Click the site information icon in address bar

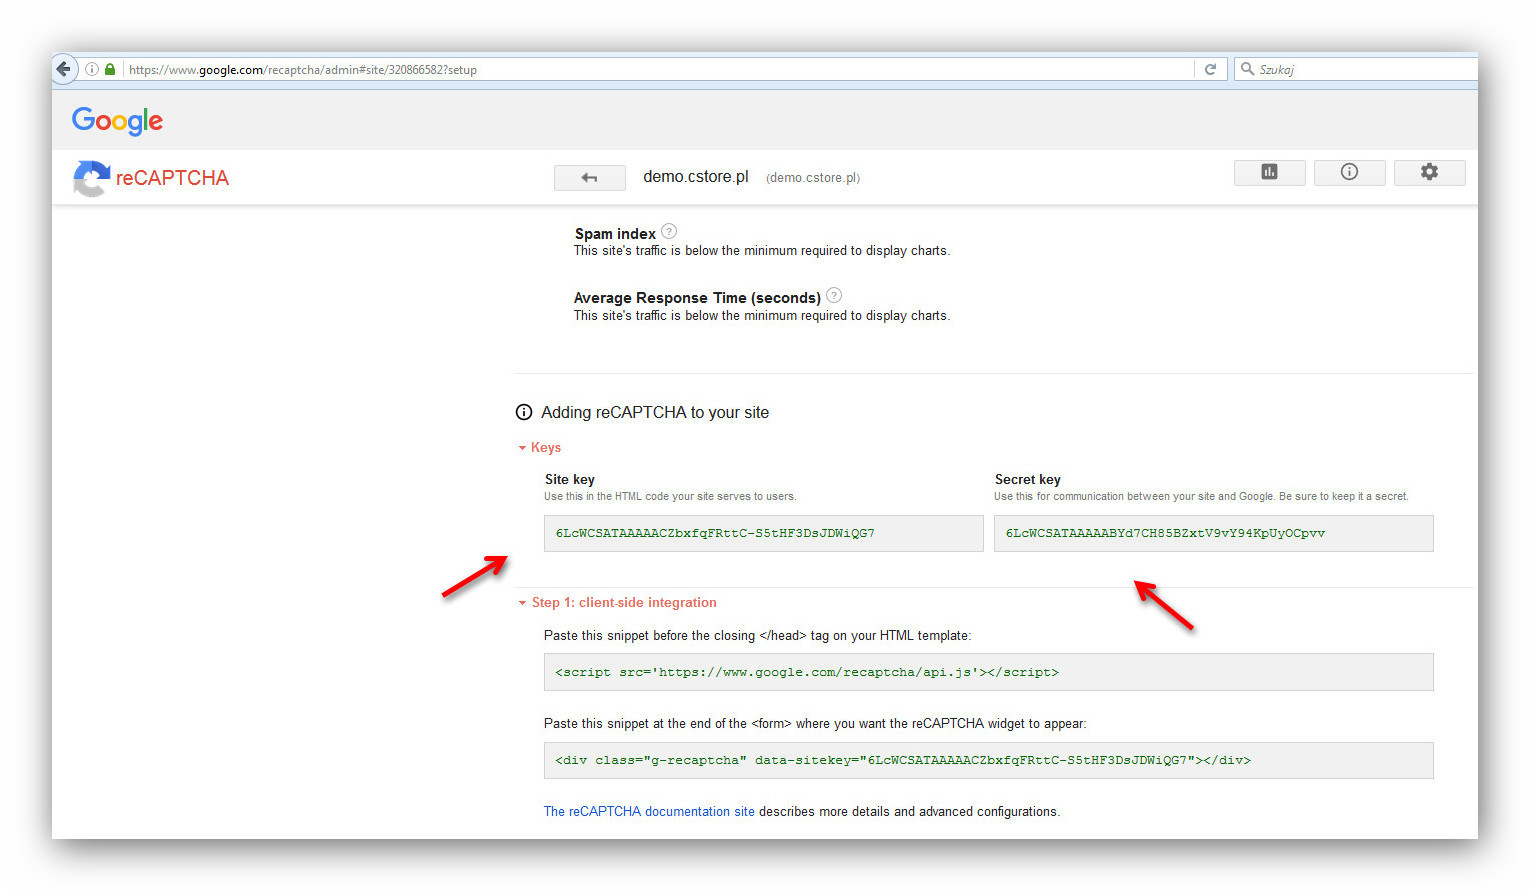pos(92,69)
